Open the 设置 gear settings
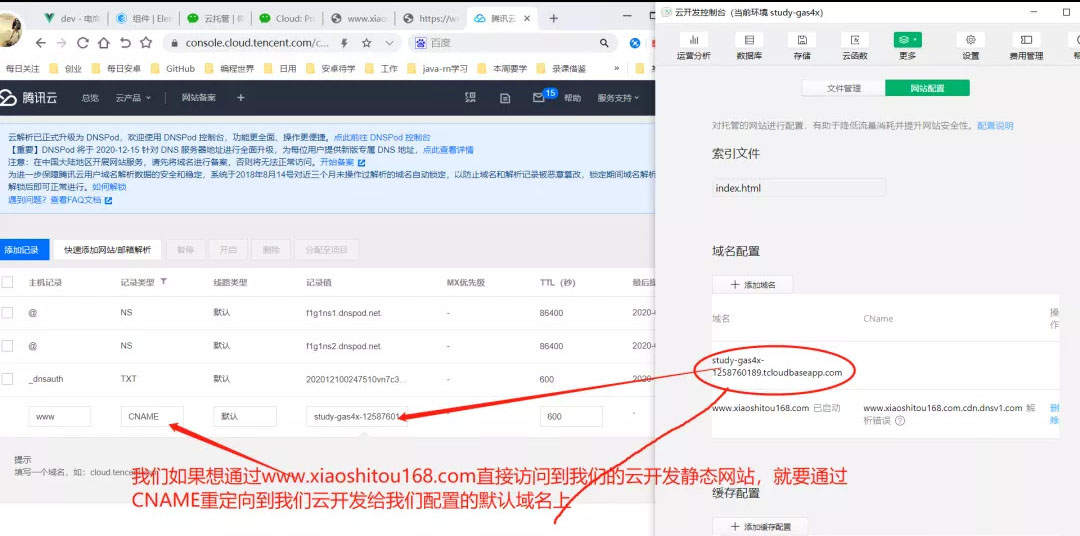1080x536 pixels. point(970,46)
